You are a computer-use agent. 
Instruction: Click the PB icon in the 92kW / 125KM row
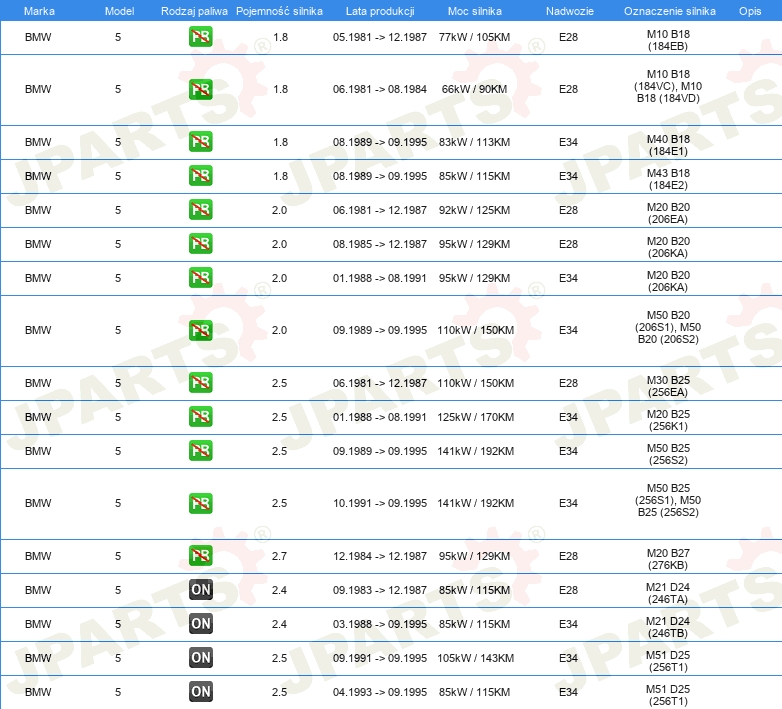200,210
